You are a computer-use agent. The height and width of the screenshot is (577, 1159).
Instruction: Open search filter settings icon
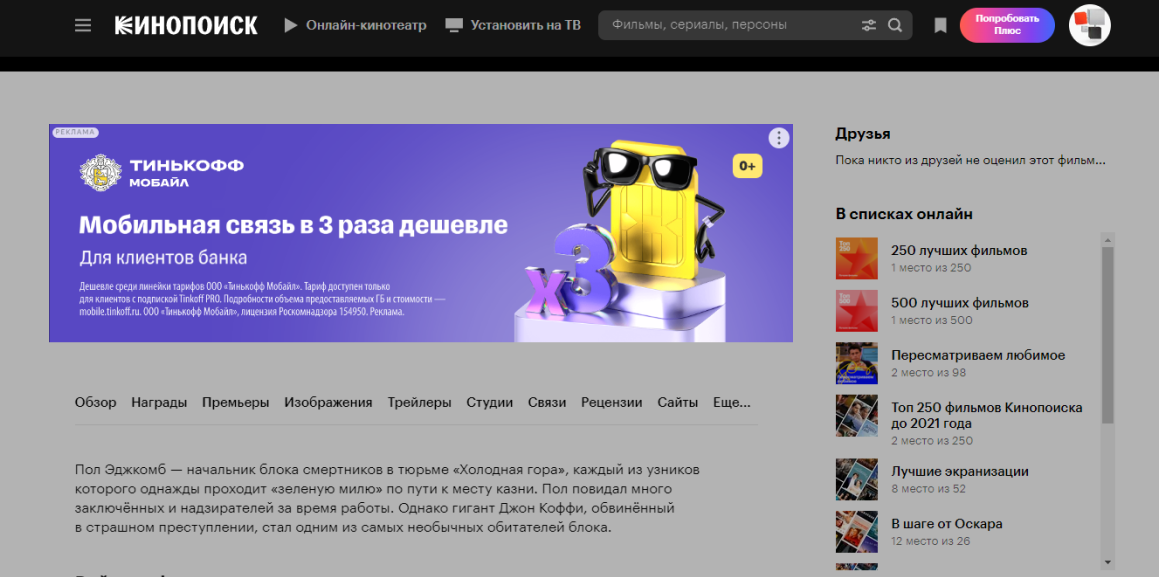pos(868,25)
